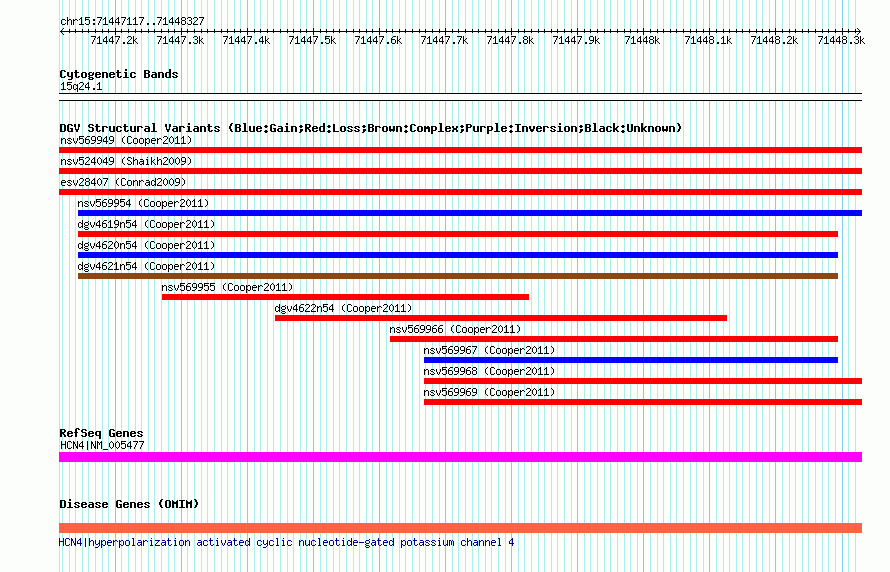This screenshot has width=890, height=572.
Task: Click the 71447.5k ruler tick label
Action: (312, 40)
